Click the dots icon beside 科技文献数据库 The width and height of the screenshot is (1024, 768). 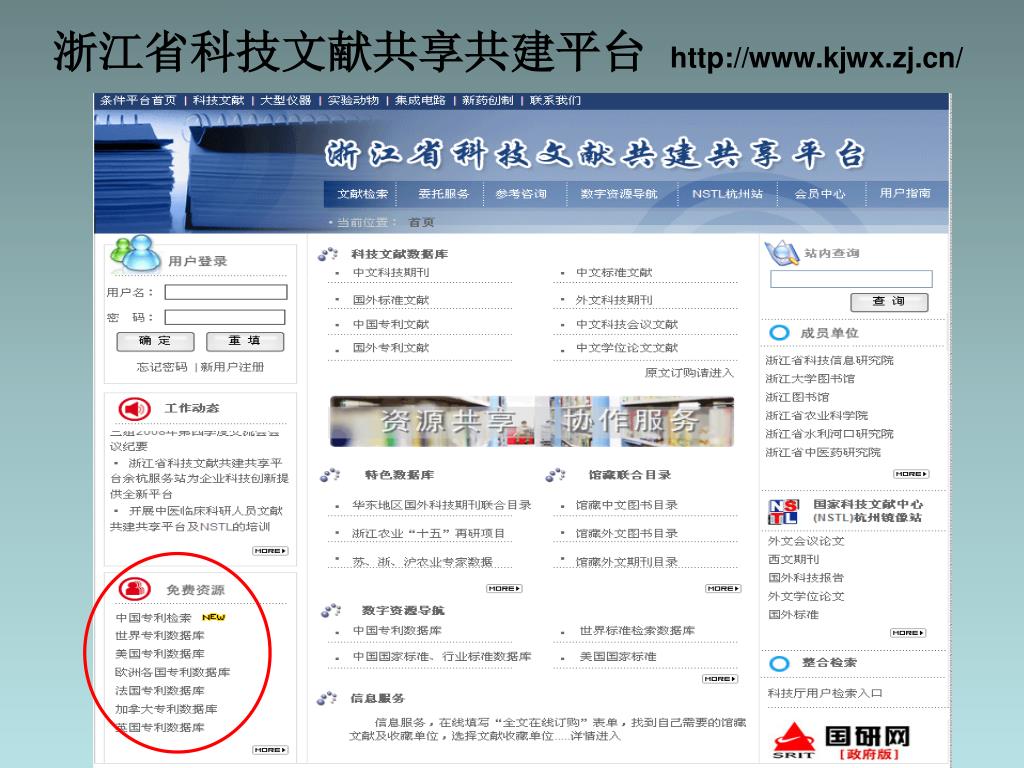[328, 254]
